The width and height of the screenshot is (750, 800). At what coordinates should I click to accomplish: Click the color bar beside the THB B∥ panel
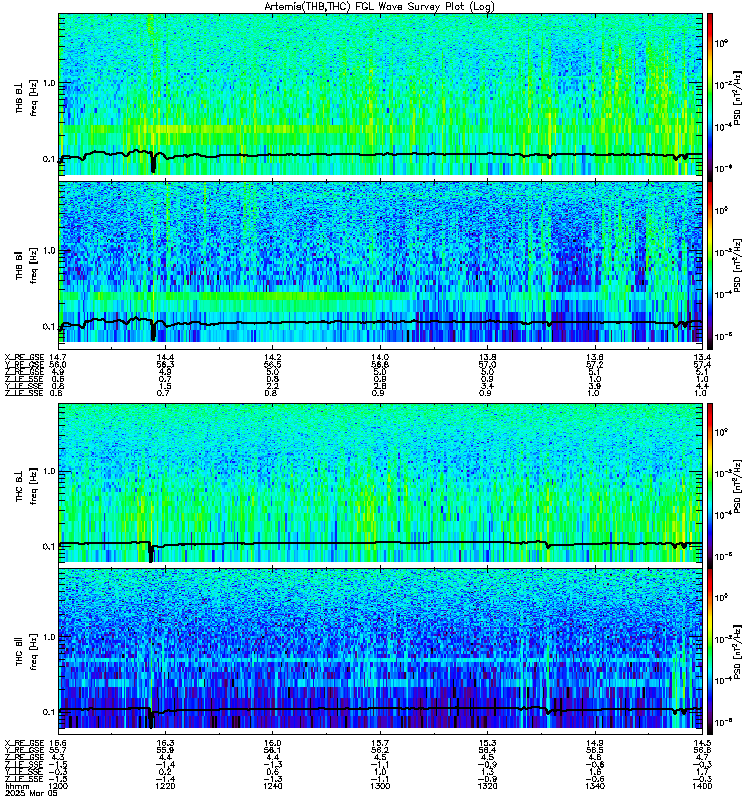pos(710,266)
